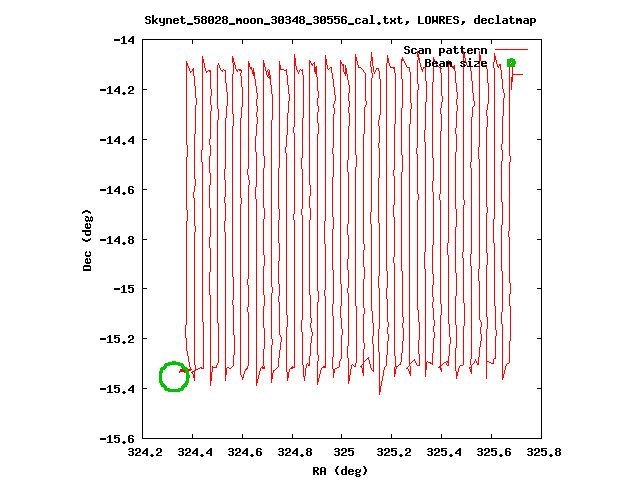640x480 pixels.
Task: Click the 'Scan pattern' legend label
Action: pos(445,50)
